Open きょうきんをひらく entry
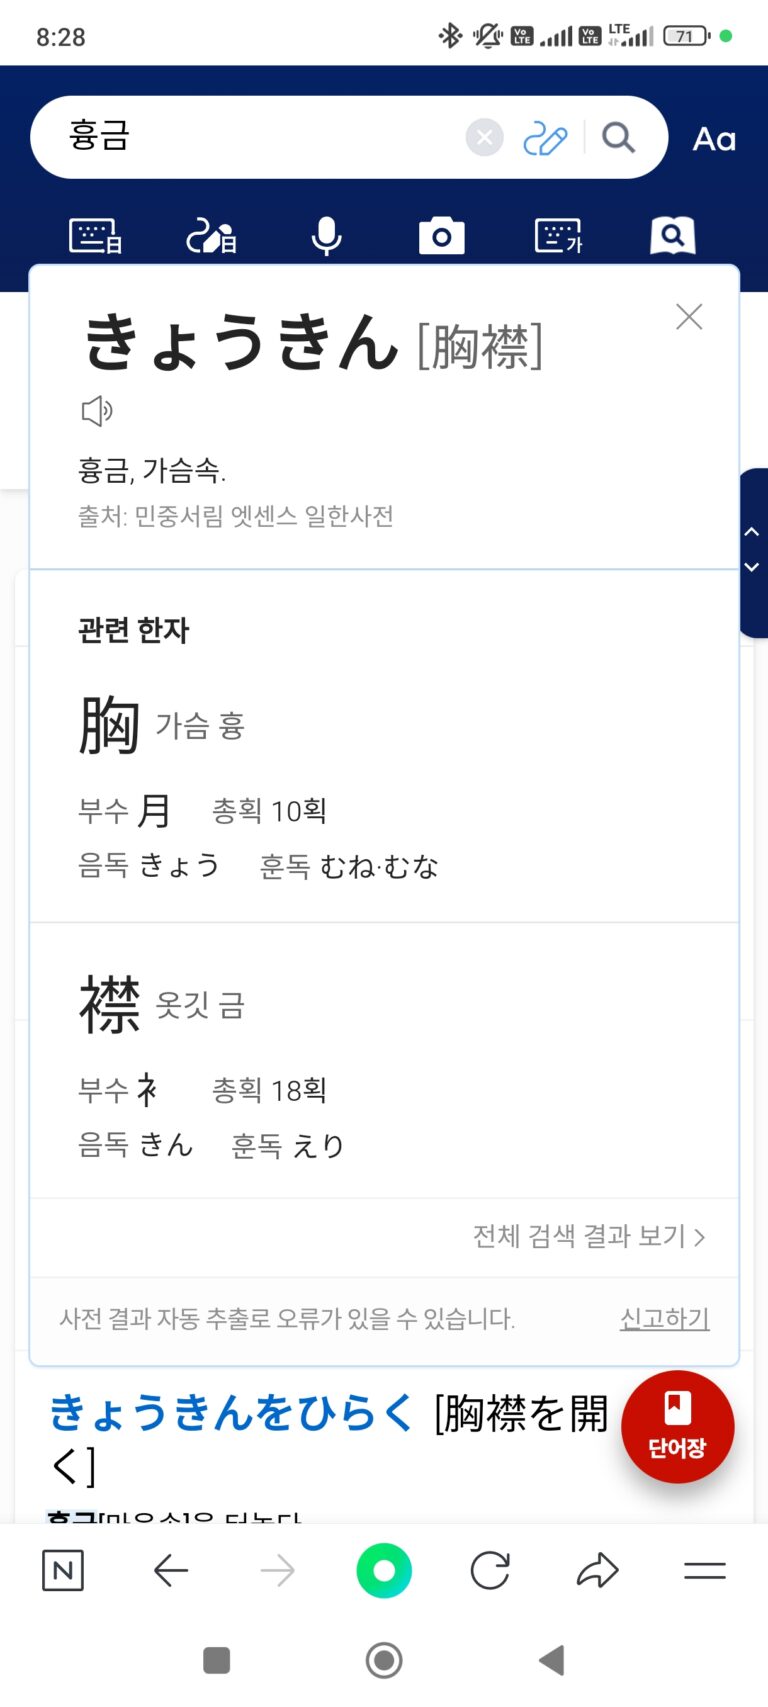The width and height of the screenshot is (768, 1707). [232, 1413]
